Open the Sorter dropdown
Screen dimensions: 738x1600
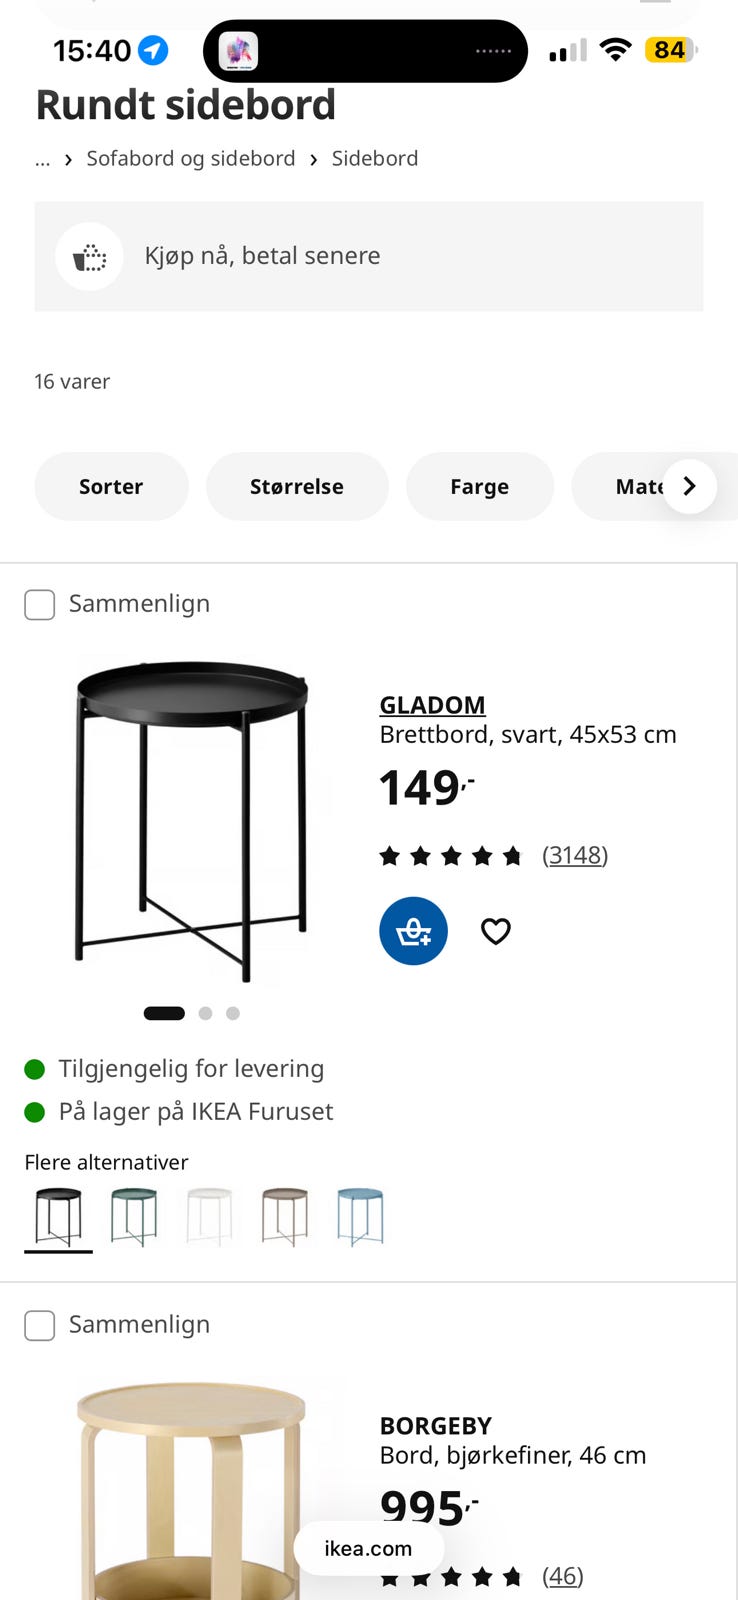[111, 486]
